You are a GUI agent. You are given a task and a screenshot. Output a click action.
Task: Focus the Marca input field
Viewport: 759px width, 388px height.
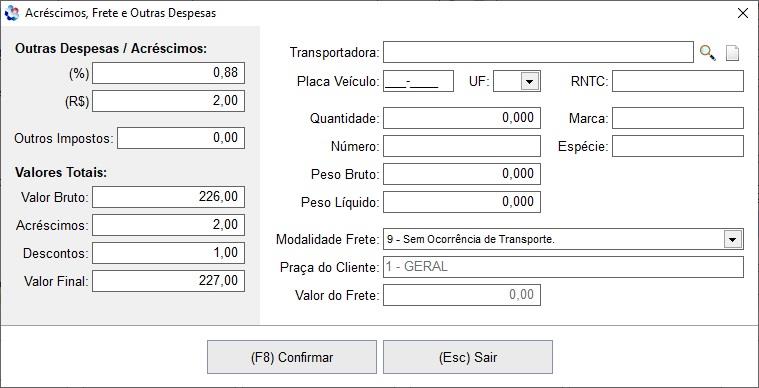pos(678,118)
